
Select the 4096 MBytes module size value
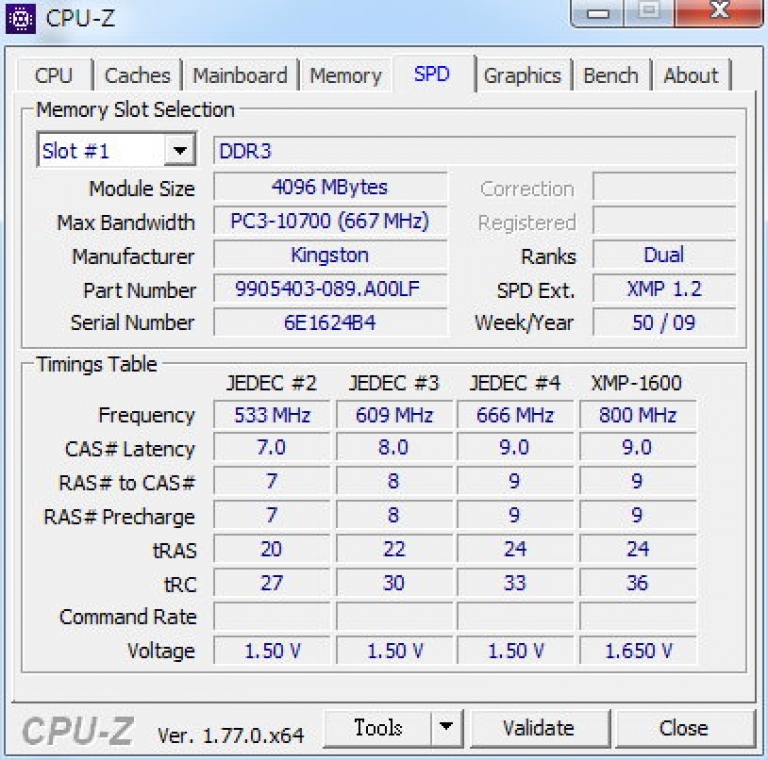(330, 187)
